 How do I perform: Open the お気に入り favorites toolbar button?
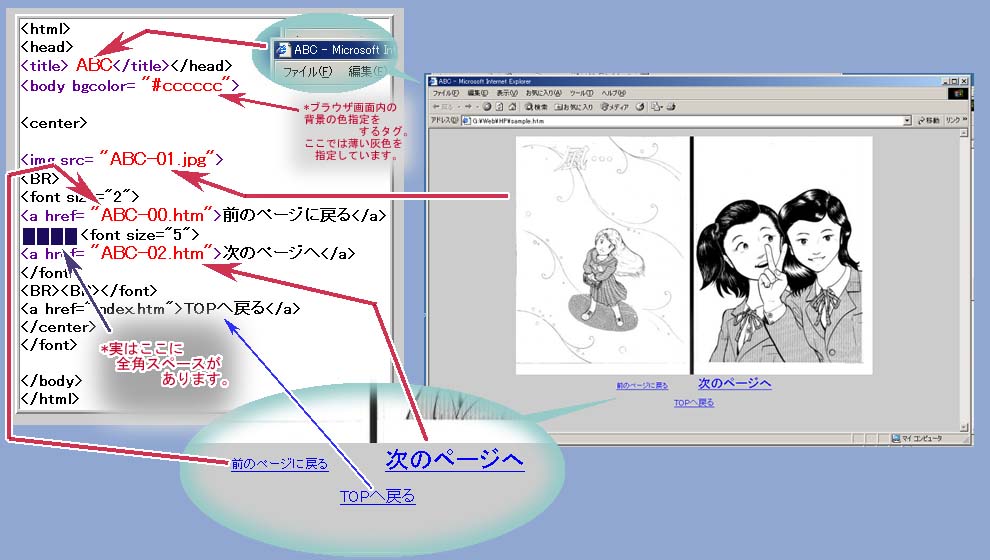click(573, 107)
